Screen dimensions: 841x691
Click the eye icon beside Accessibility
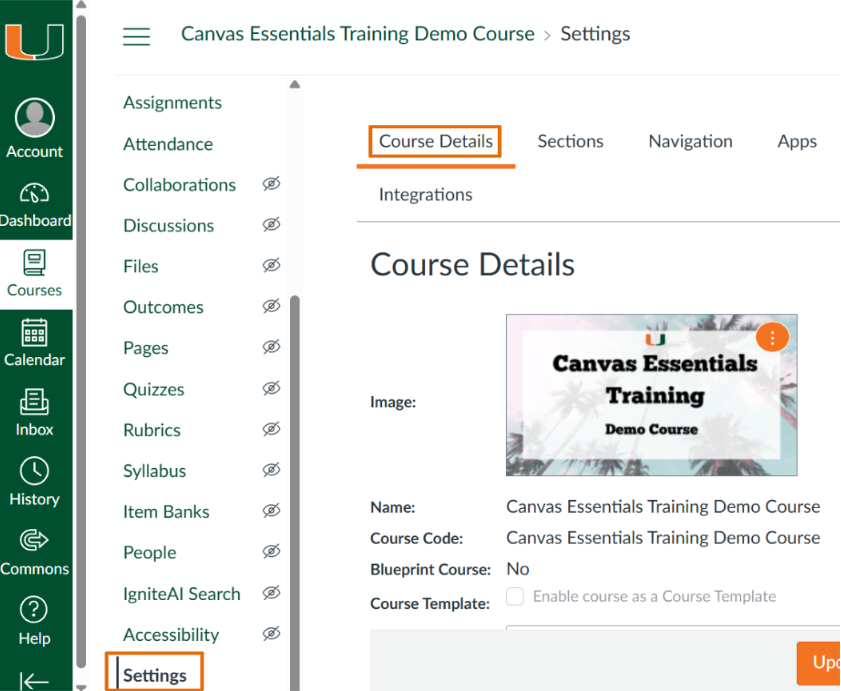[x=271, y=634]
